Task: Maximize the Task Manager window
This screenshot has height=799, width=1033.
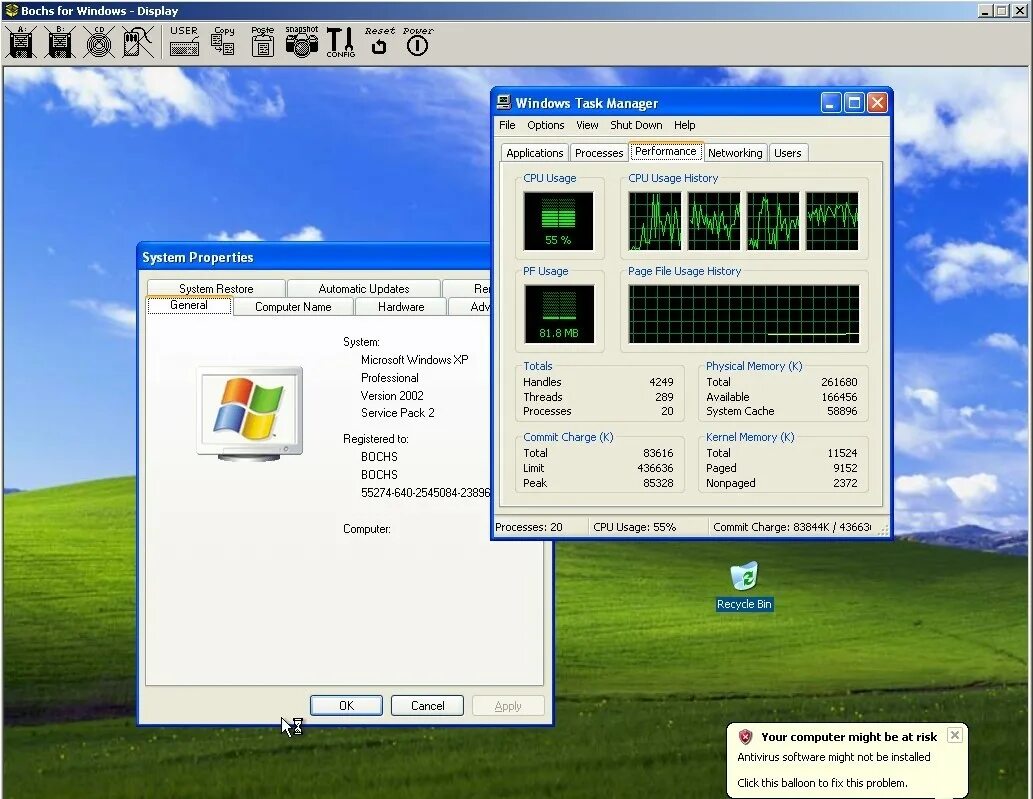Action: tap(854, 103)
